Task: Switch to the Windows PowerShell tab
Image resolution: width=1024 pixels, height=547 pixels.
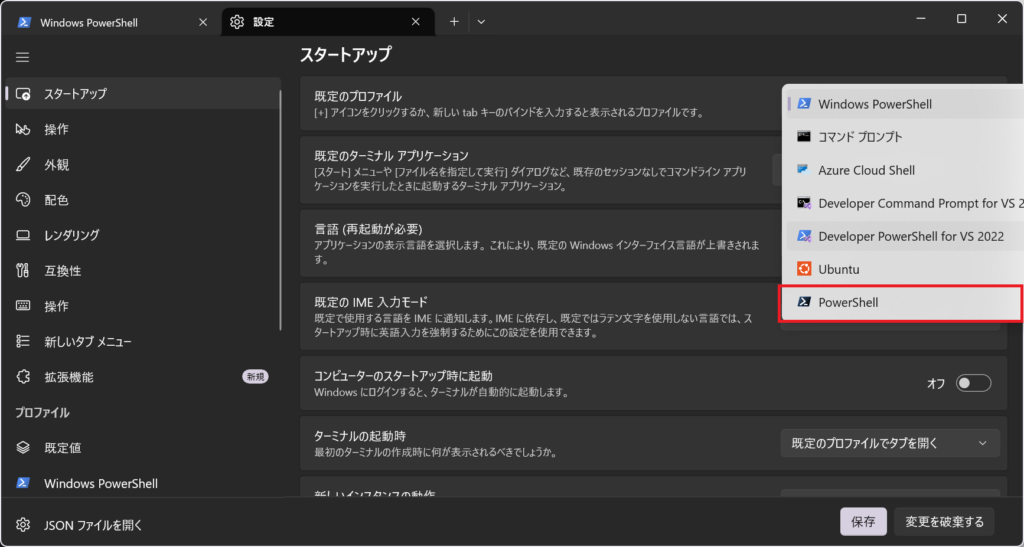Action: 112,22
